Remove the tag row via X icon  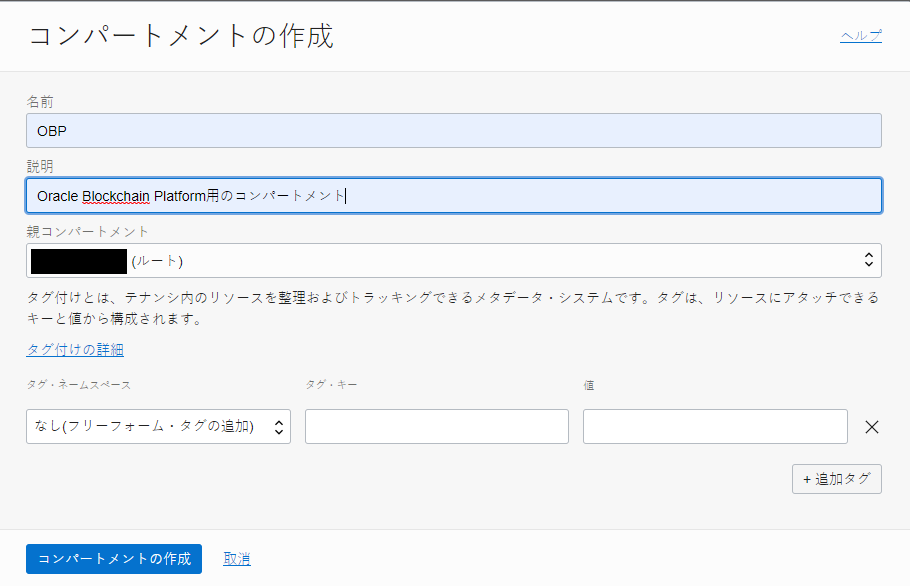point(871,426)
